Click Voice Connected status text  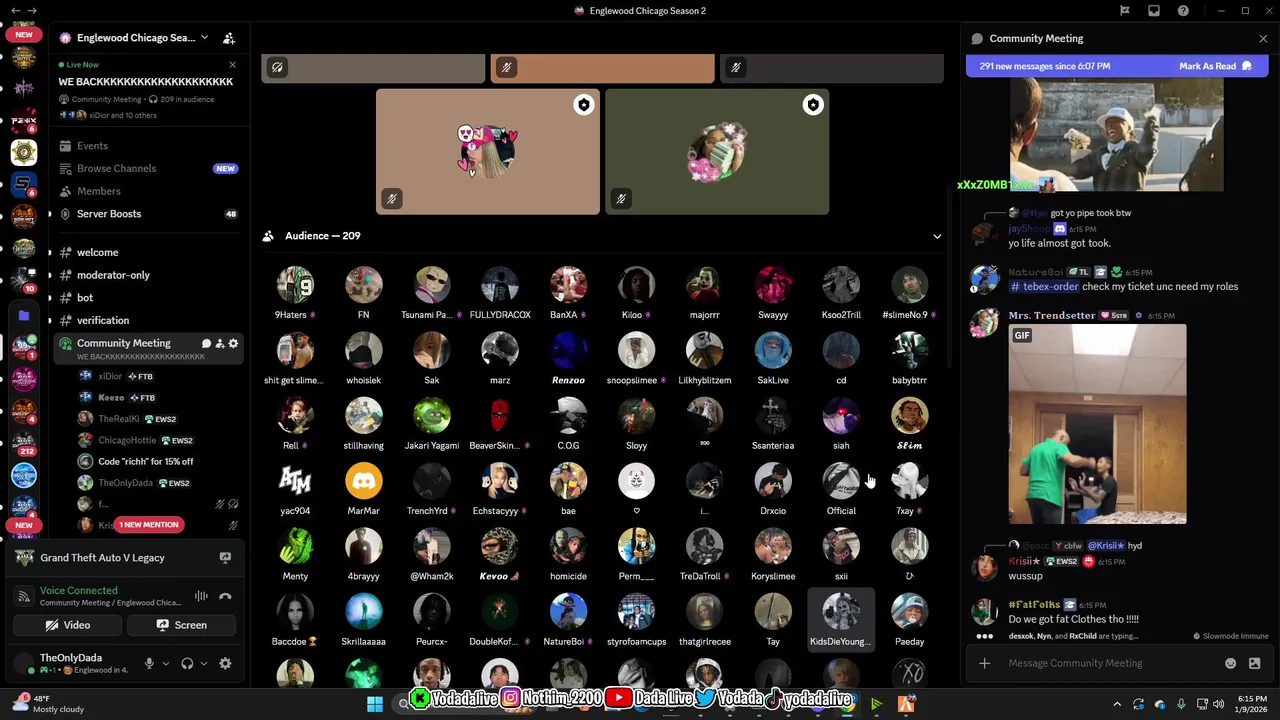(x=78, y=590)
